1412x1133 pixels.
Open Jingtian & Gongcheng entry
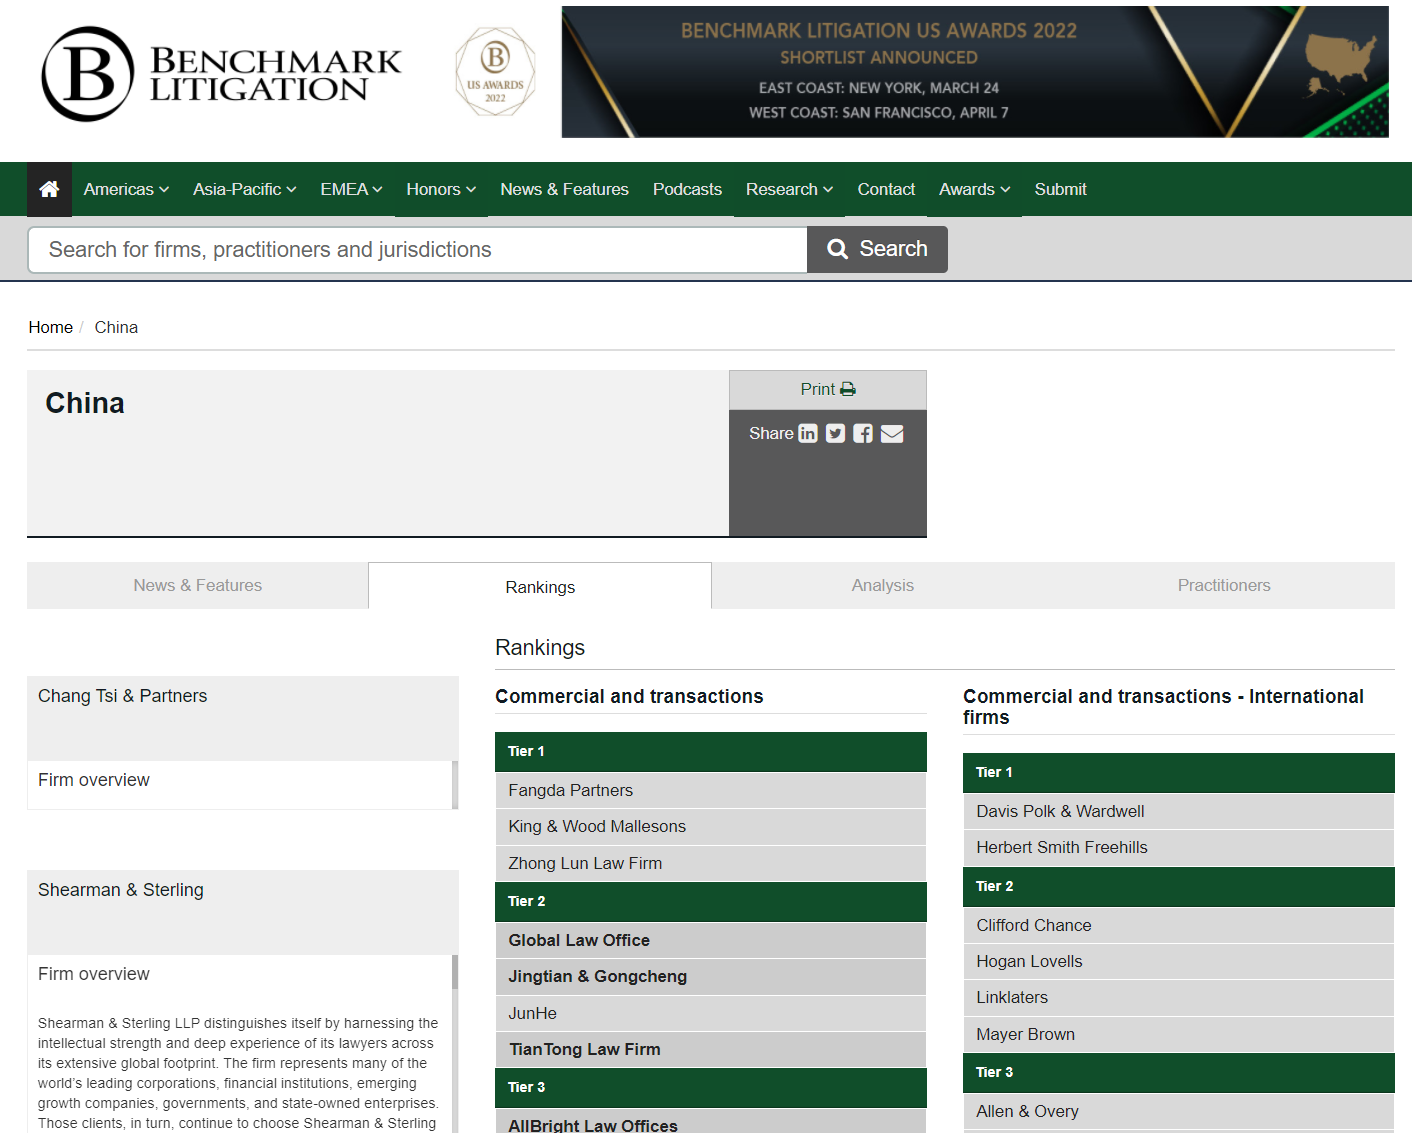(710, 976)
